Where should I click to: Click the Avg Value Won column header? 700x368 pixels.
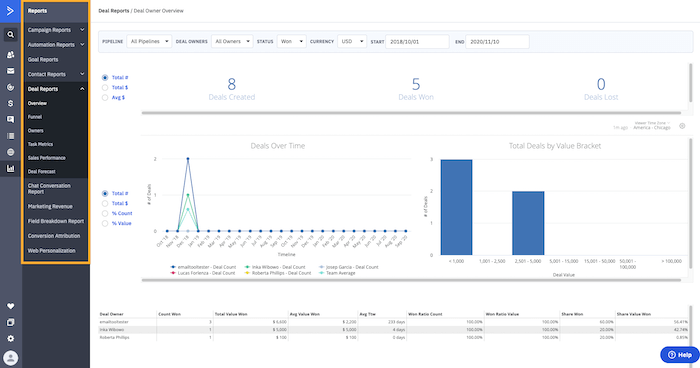click(305, 314)
